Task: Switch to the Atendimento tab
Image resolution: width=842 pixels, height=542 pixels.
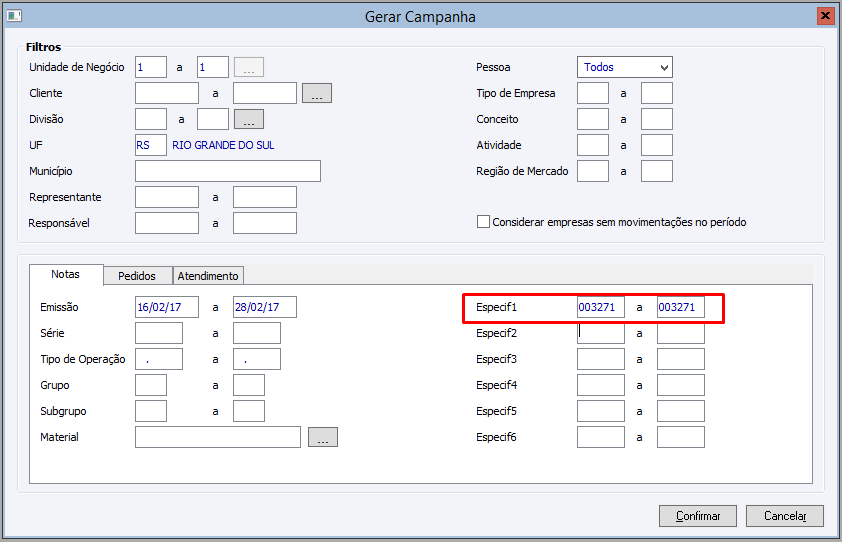Action: pos(208,276)
